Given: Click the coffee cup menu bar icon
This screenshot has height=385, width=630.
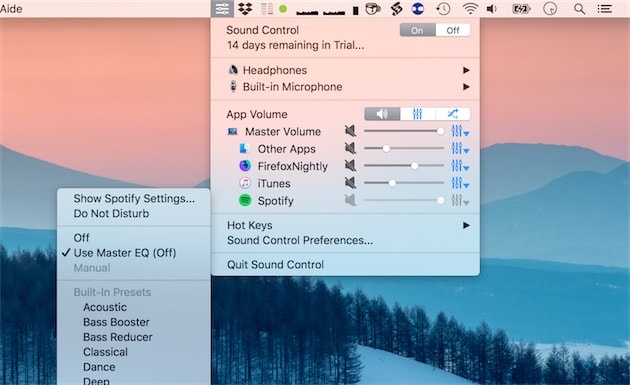Looking at the screenshot, I should (373, 9).
